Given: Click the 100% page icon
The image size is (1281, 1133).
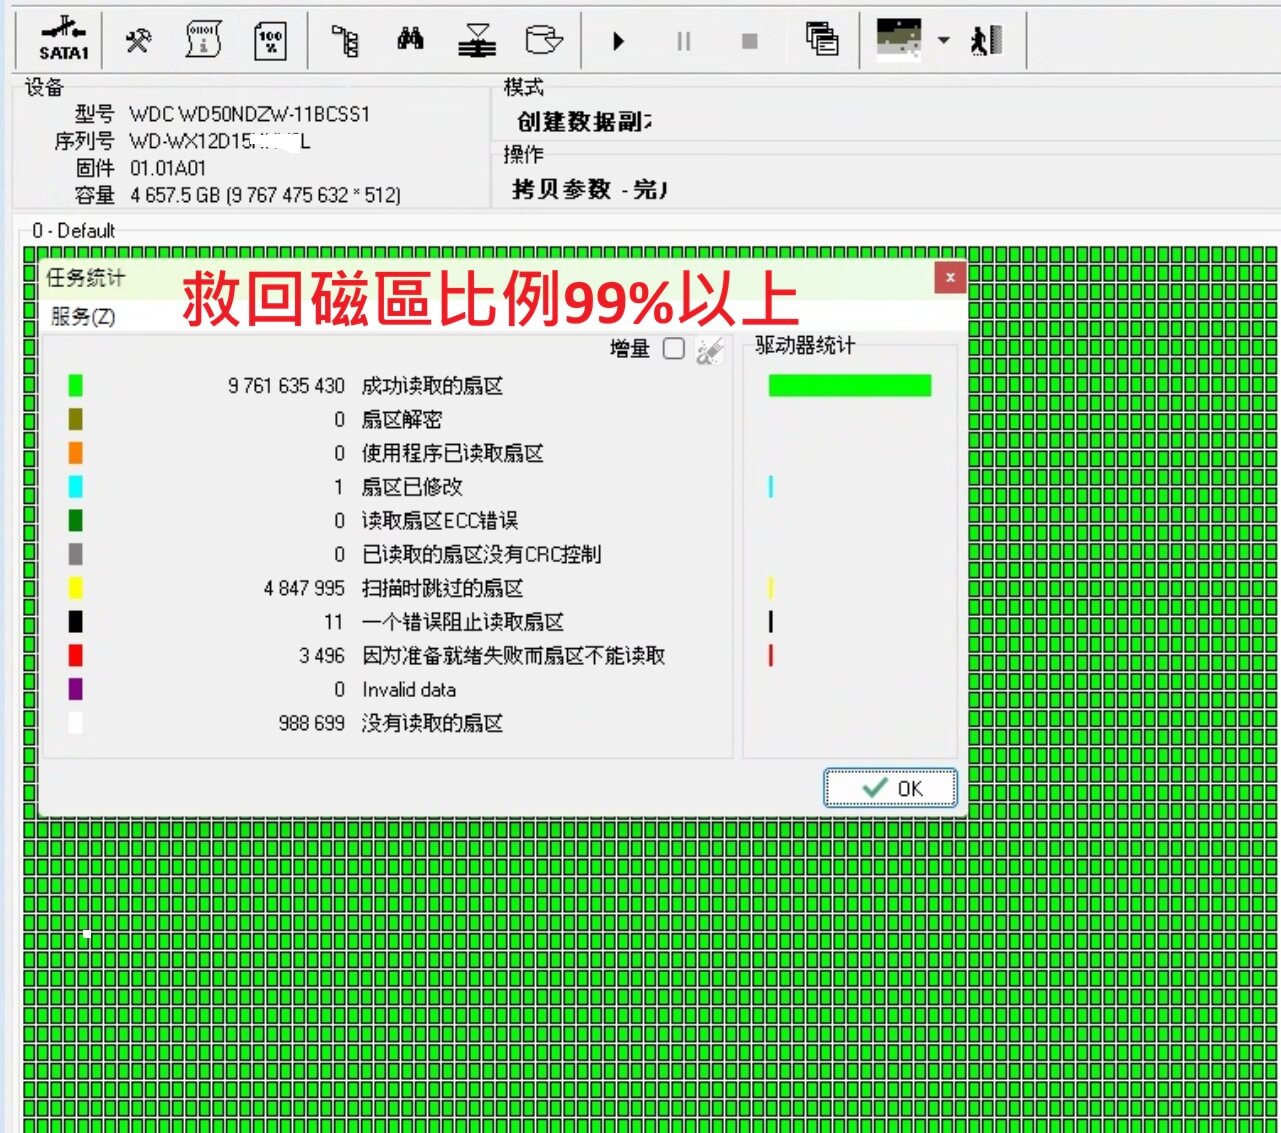Looking at the screenshot, I should [270, 41].
